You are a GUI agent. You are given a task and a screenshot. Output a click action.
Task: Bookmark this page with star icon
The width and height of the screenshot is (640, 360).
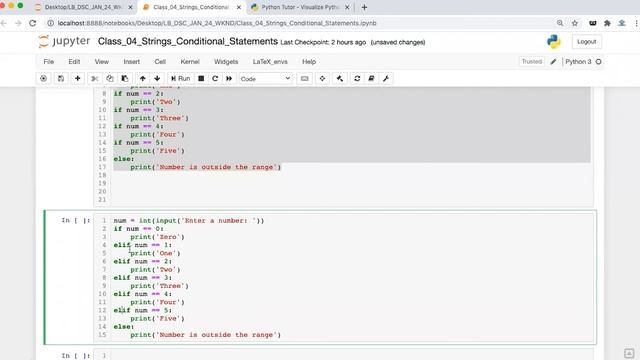pos(575,23)
